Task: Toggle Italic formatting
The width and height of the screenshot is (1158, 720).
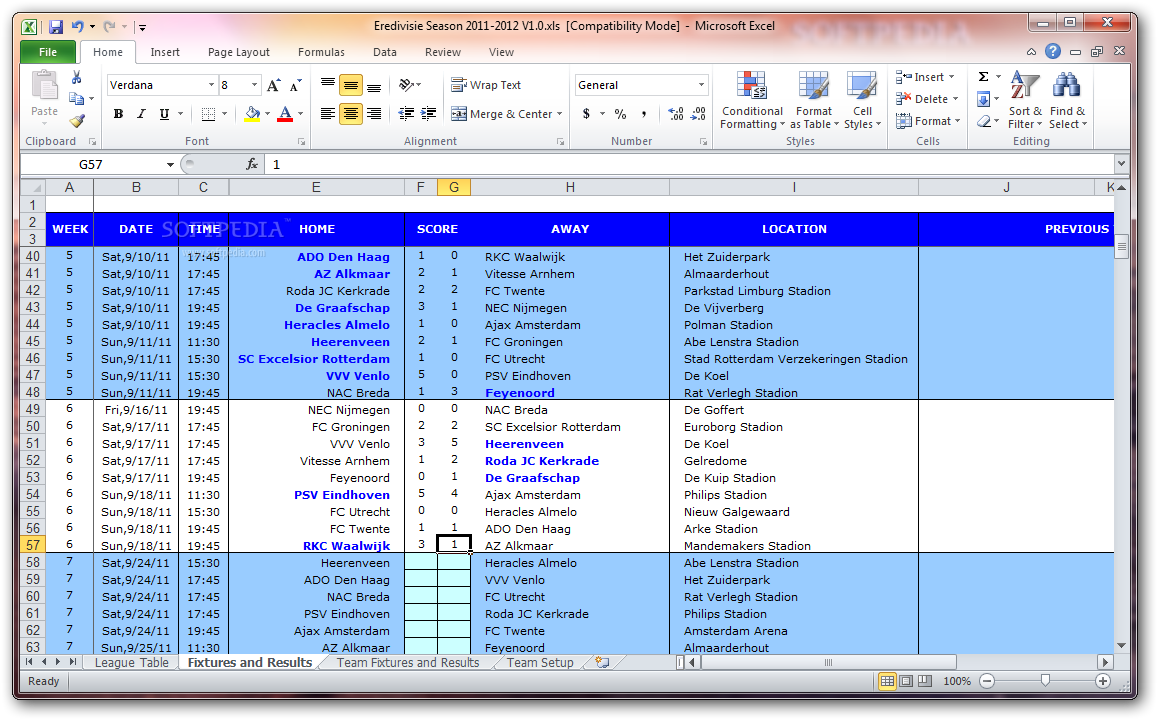Action: (141, 114)
